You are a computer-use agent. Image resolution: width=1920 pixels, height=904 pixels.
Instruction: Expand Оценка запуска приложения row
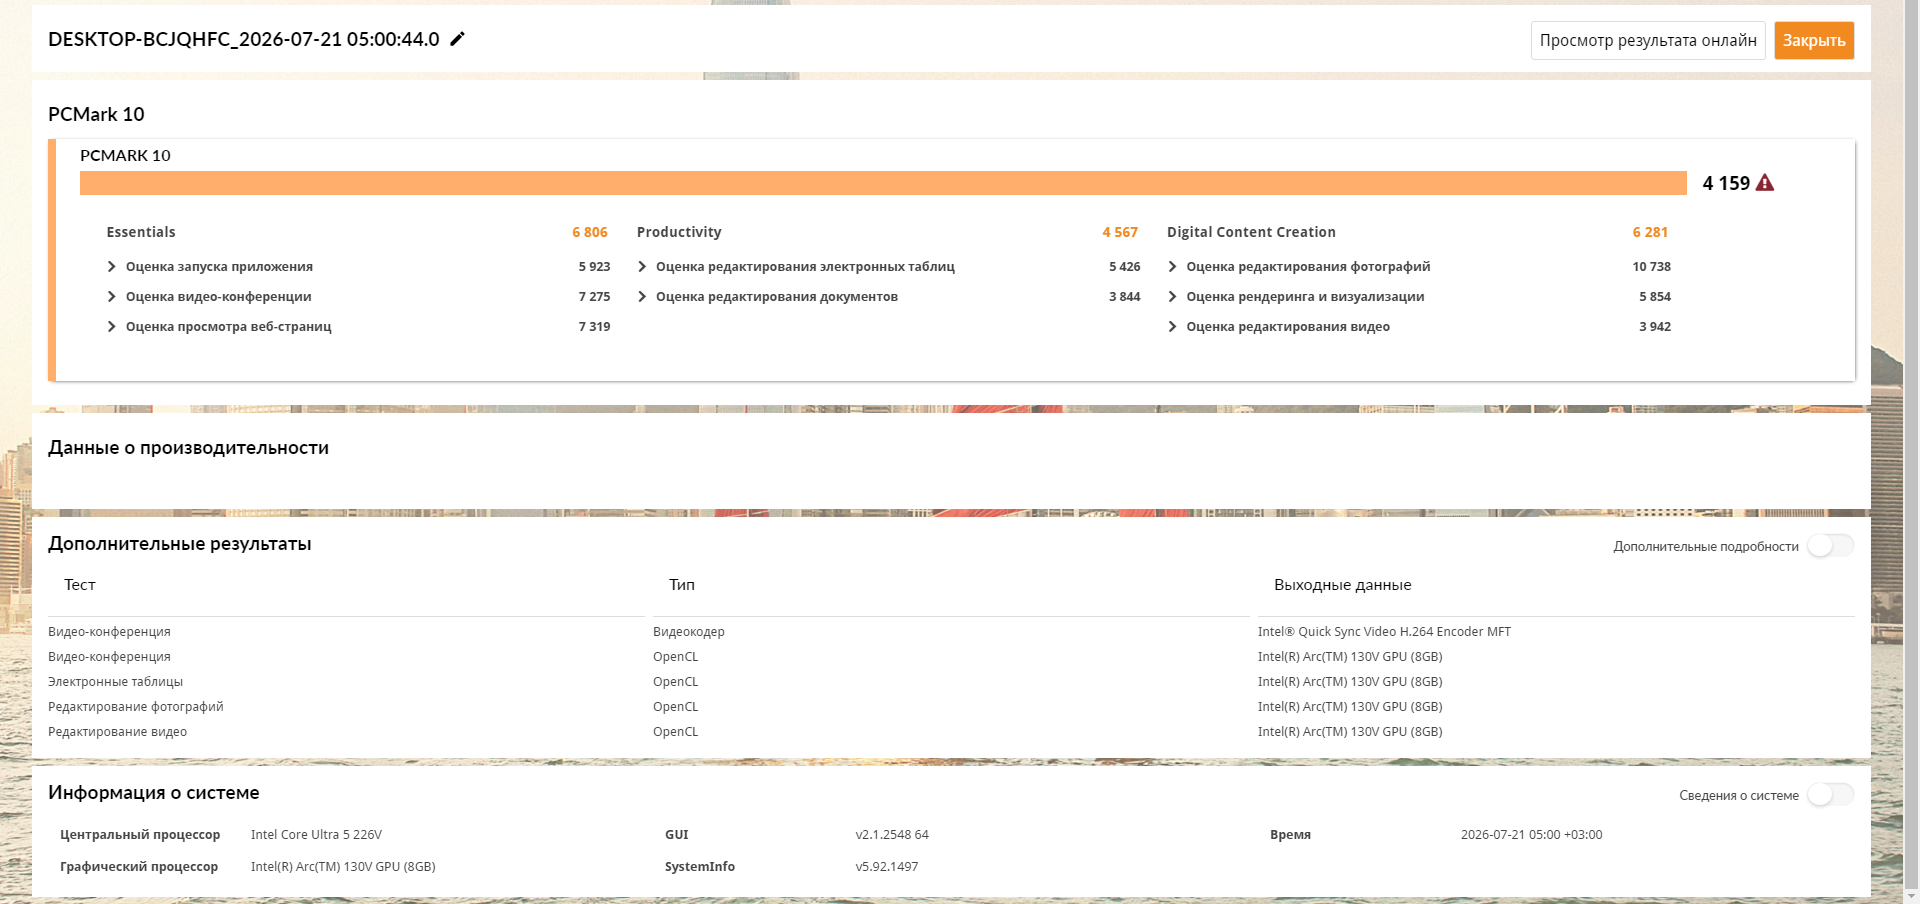[358, 267]
